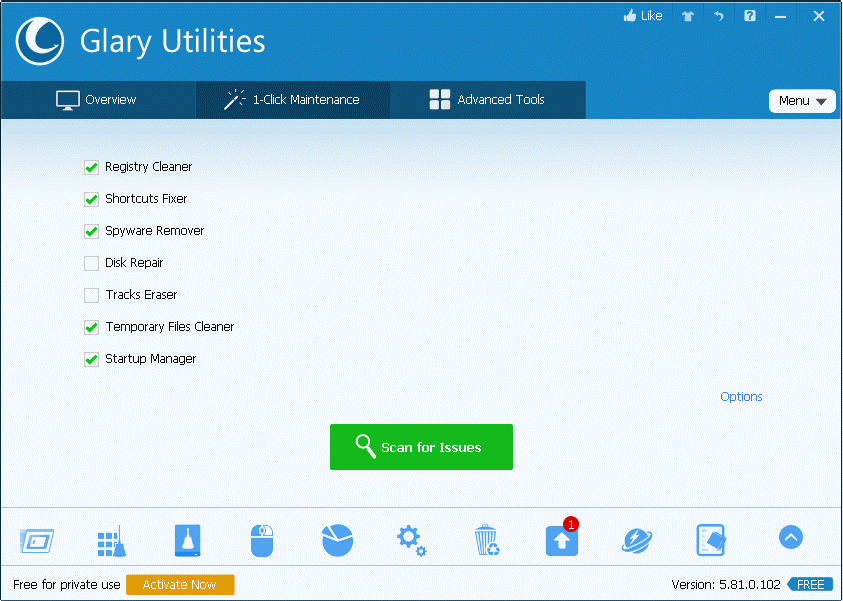Switch to the Advanced Tools tab
The width and height of the screenshot is (843, 601).
pos(488,100)
